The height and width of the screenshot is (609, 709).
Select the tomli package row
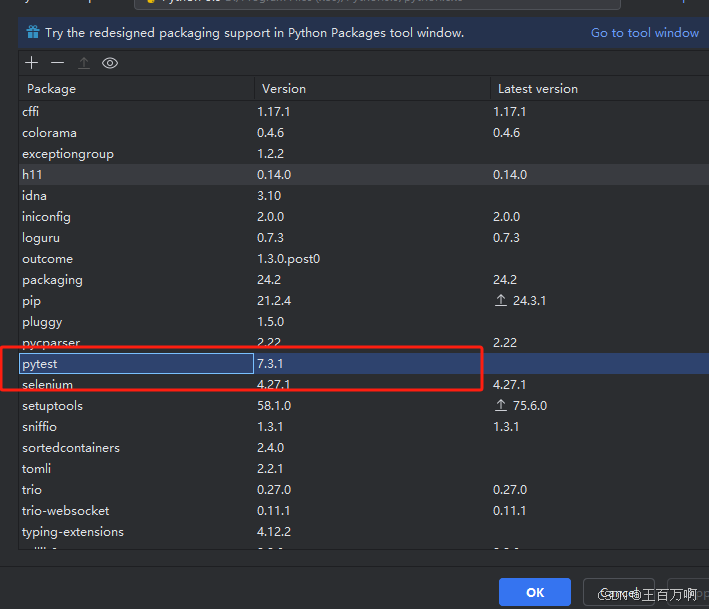(x=364, y=469)
